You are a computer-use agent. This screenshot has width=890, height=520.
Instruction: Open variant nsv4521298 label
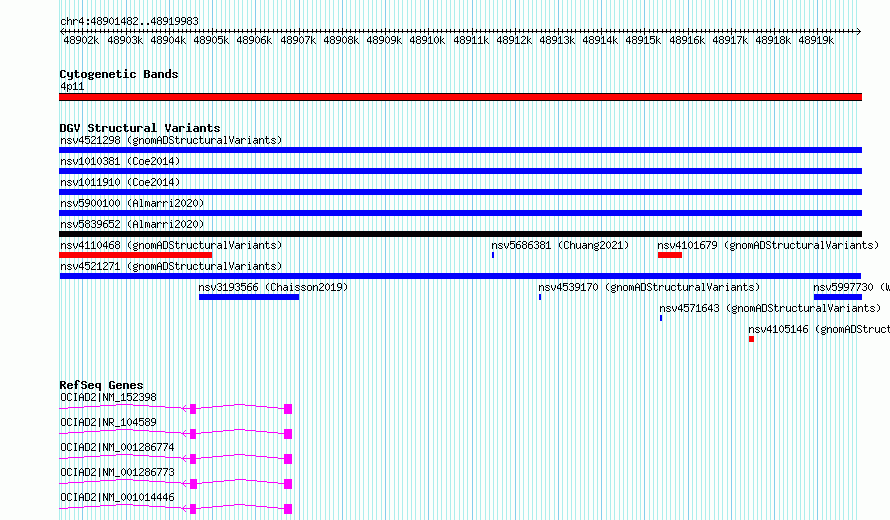(171, 140)
